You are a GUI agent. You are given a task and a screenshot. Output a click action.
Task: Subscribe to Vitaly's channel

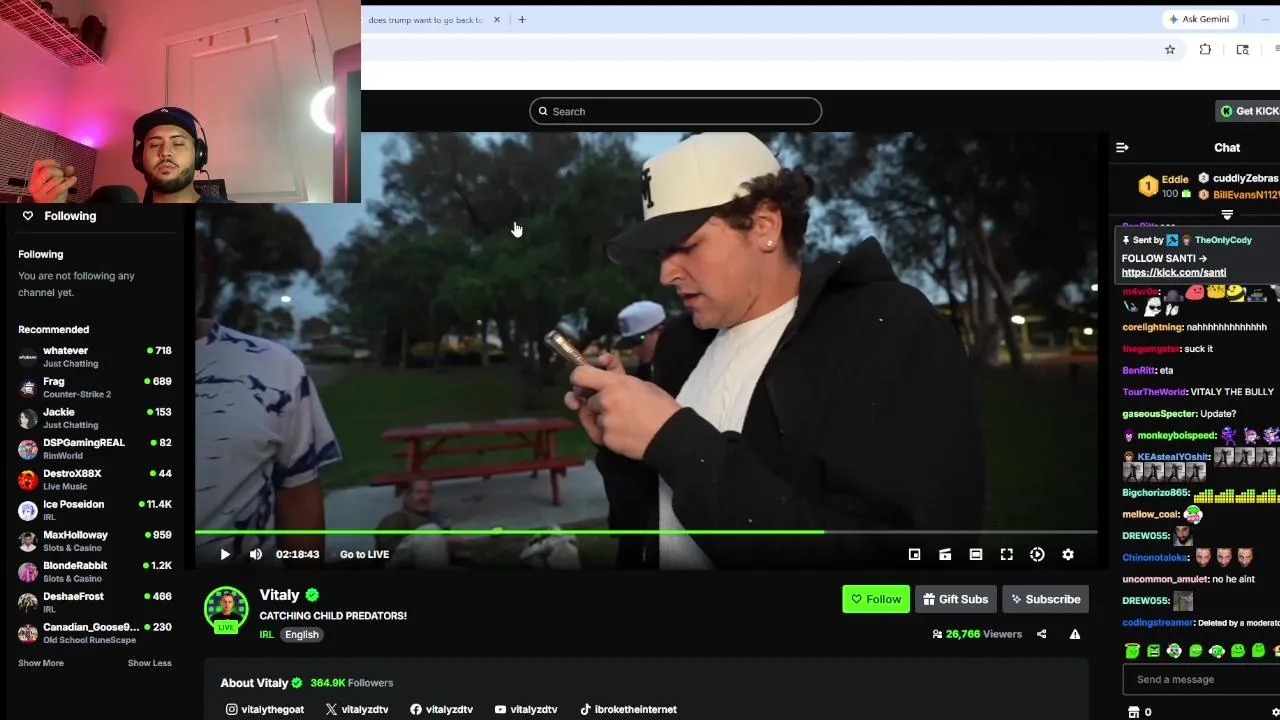coord(1045,599)
